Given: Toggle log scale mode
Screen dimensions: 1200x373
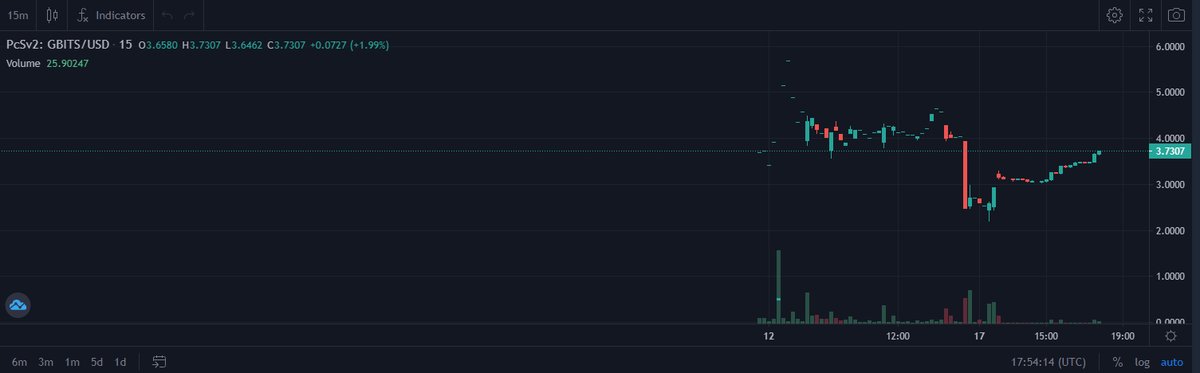Looking at the screenshot, I should 1142,361.
